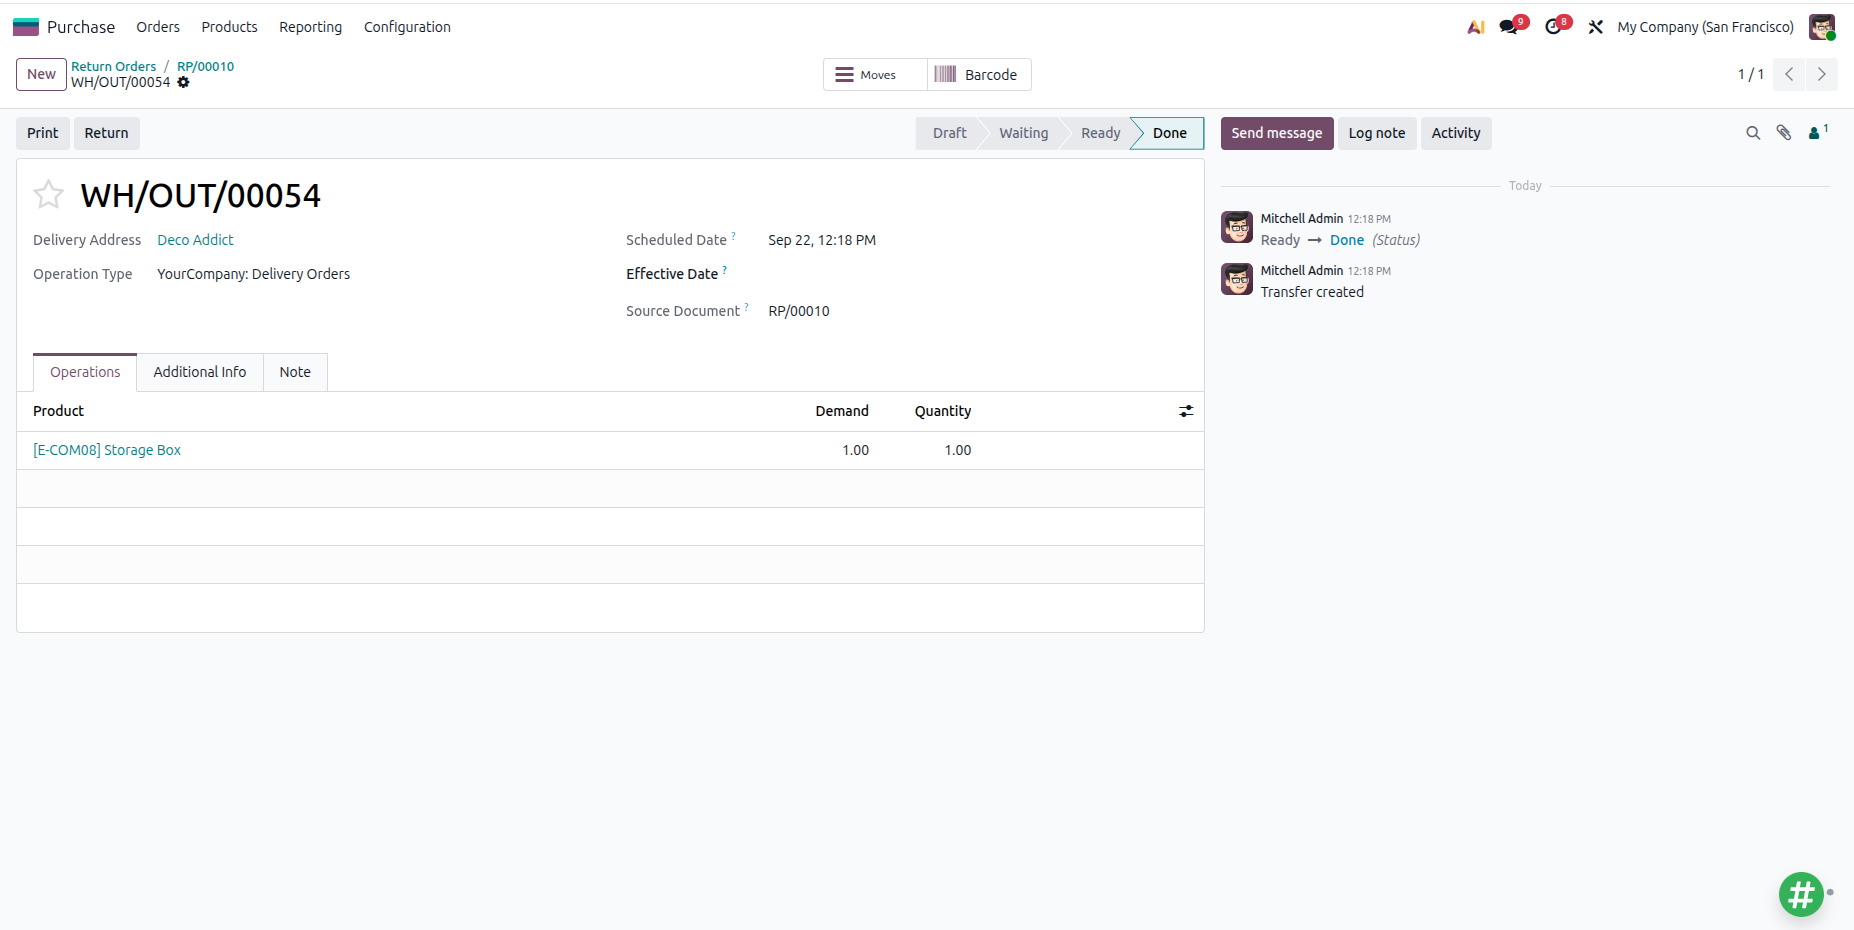The width and height of the screenshot is (1854, 930).
Task: Show followers icon in chatter
Action: click(x=1817, y=132)
